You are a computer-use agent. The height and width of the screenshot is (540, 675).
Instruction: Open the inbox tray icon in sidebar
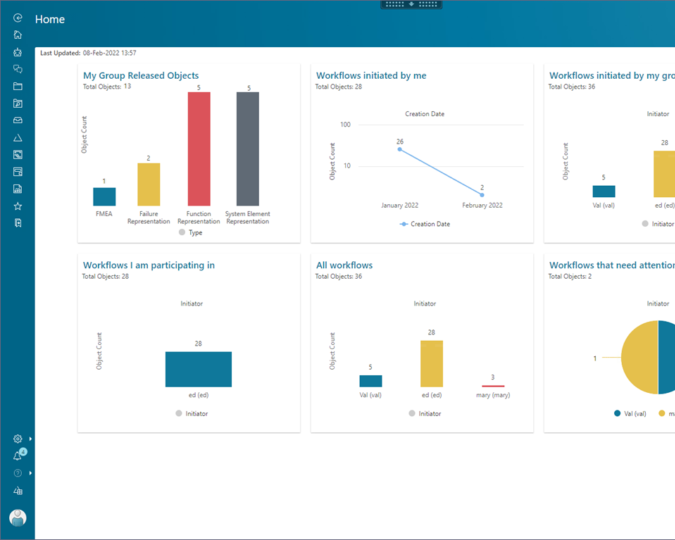17,120
